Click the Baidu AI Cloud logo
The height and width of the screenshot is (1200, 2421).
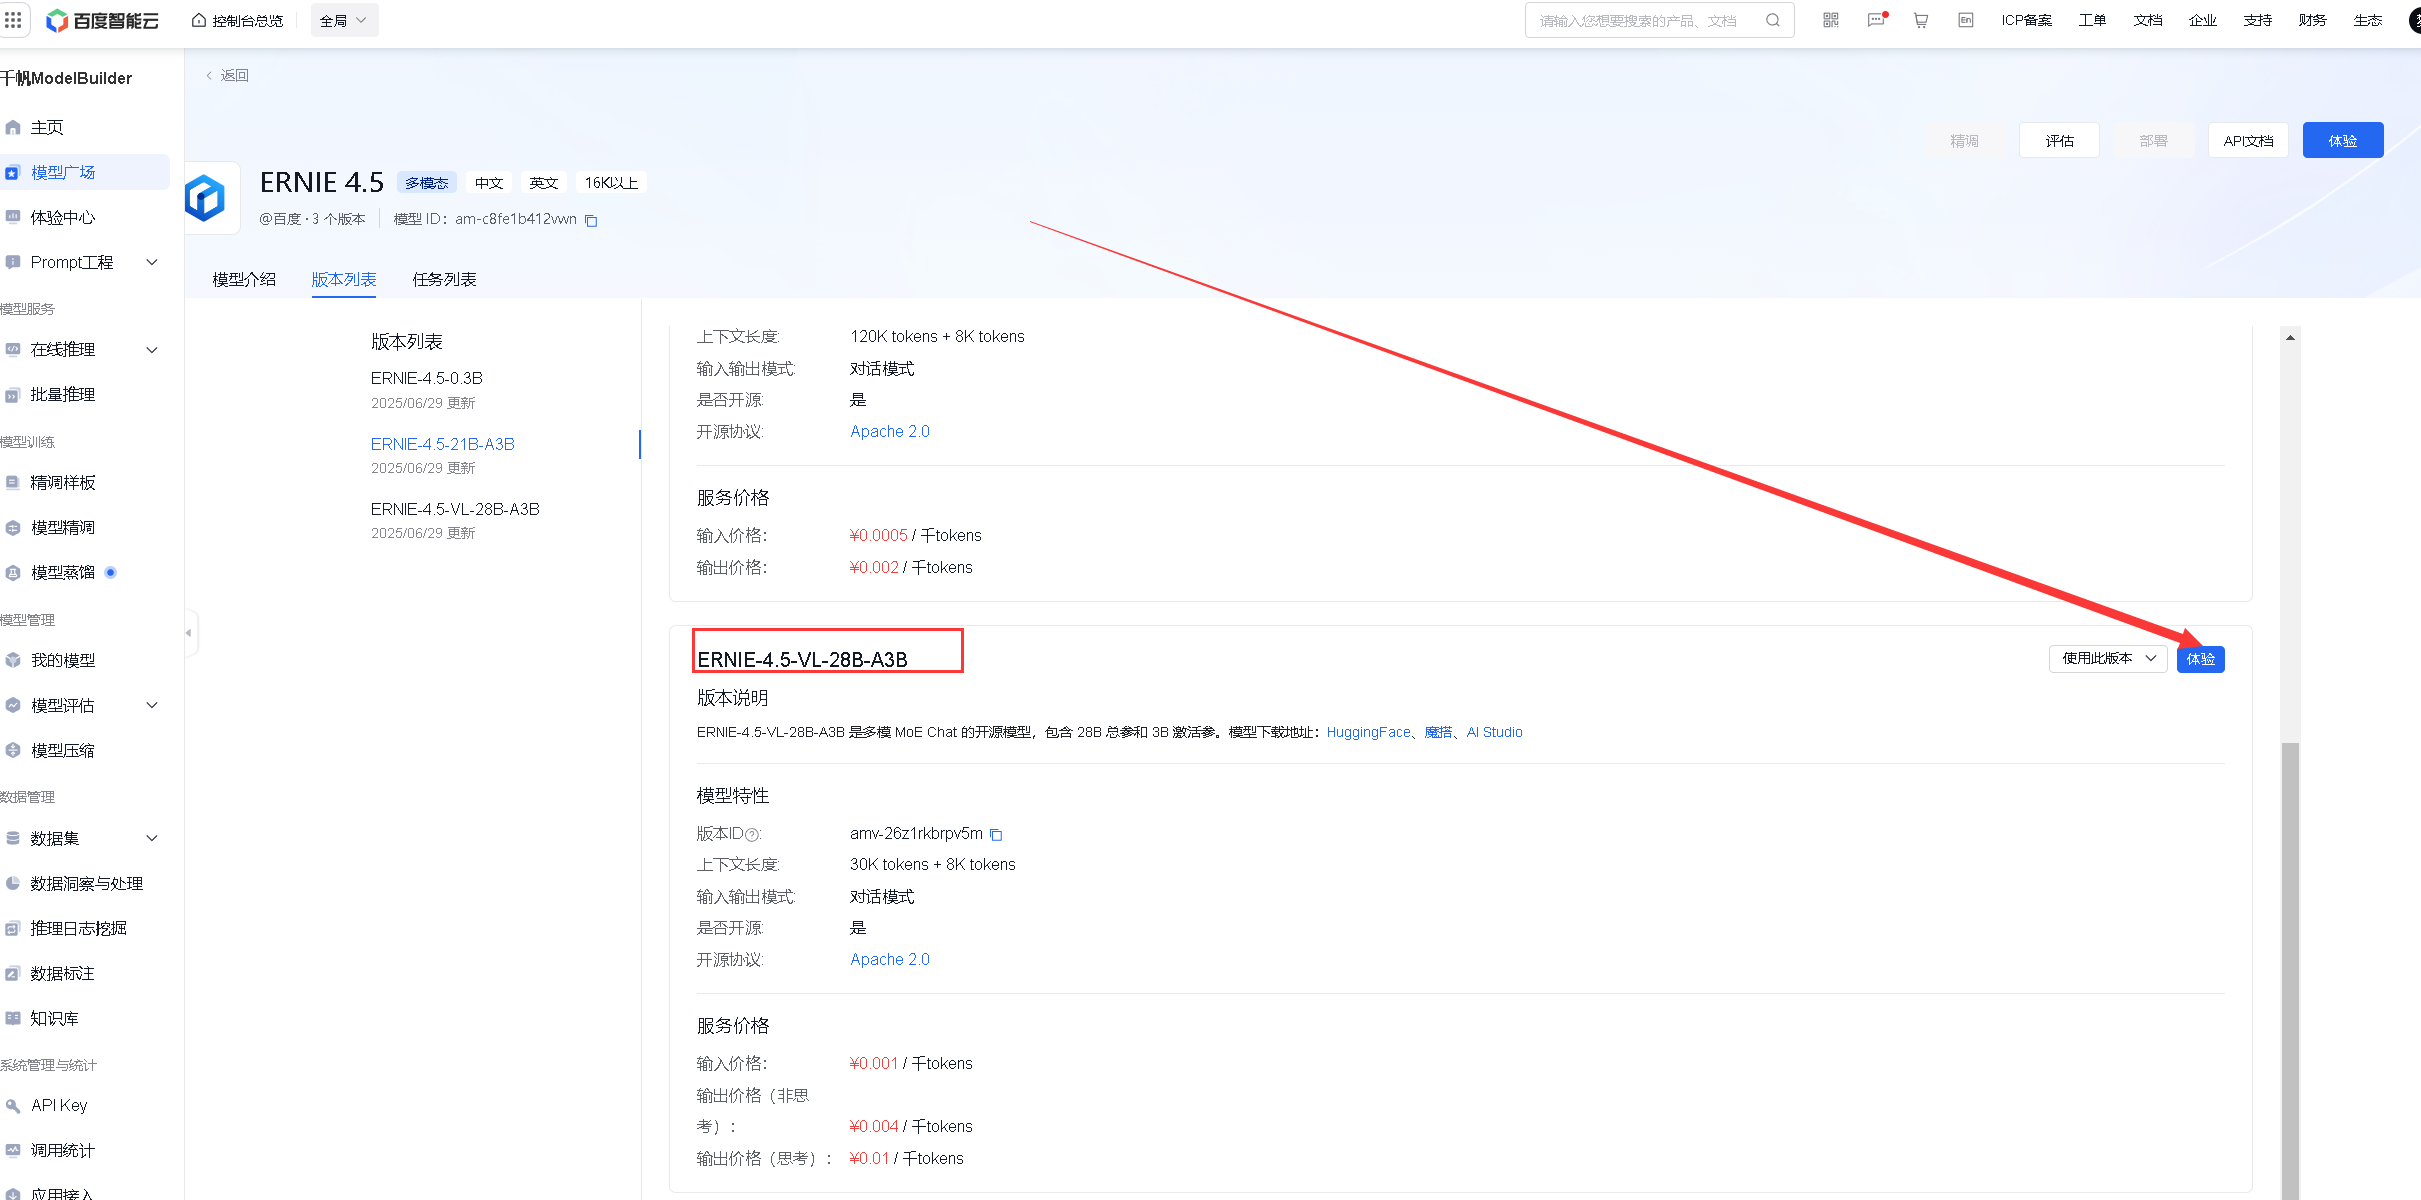click(x=102, y=20)
